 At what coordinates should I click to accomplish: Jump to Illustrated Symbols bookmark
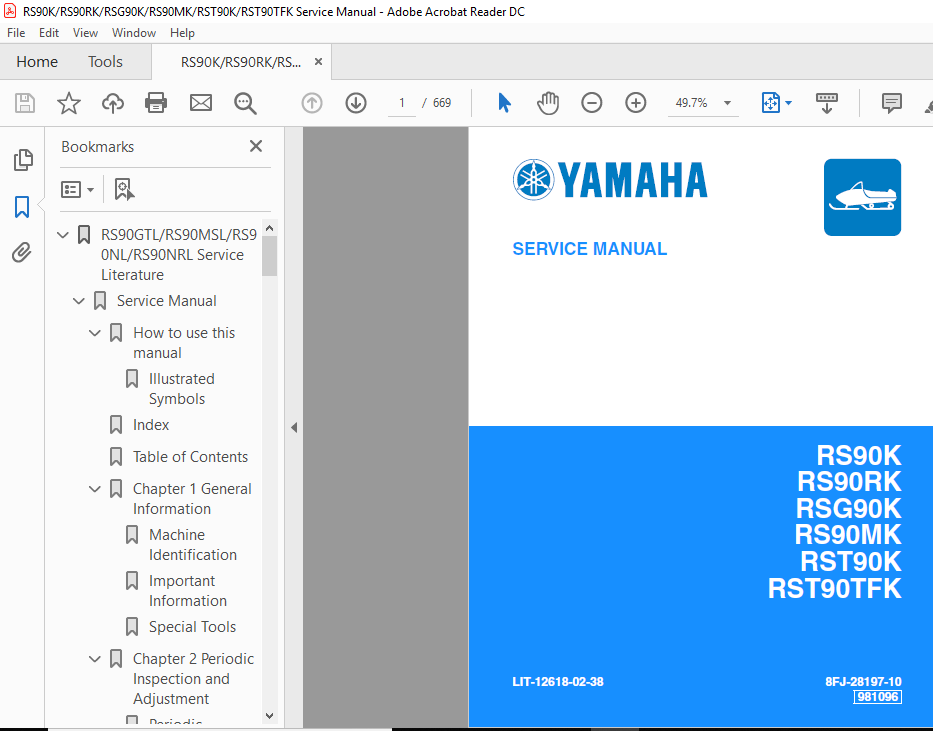coord(181,389)
